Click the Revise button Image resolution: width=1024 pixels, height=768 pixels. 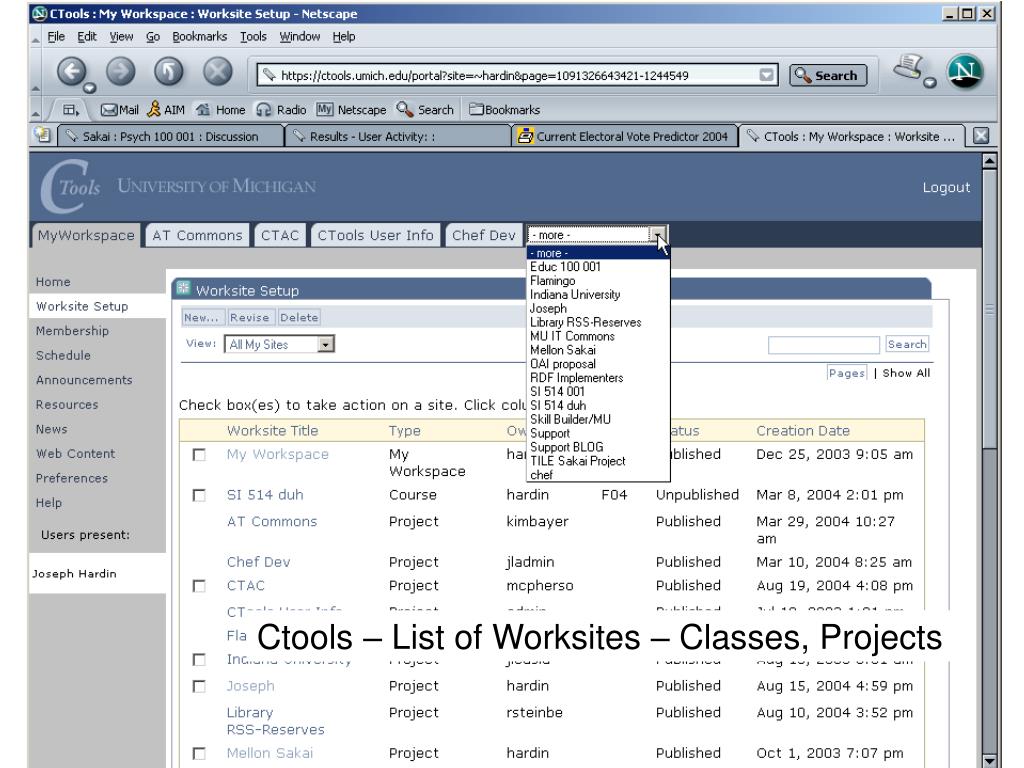(249, 317)
